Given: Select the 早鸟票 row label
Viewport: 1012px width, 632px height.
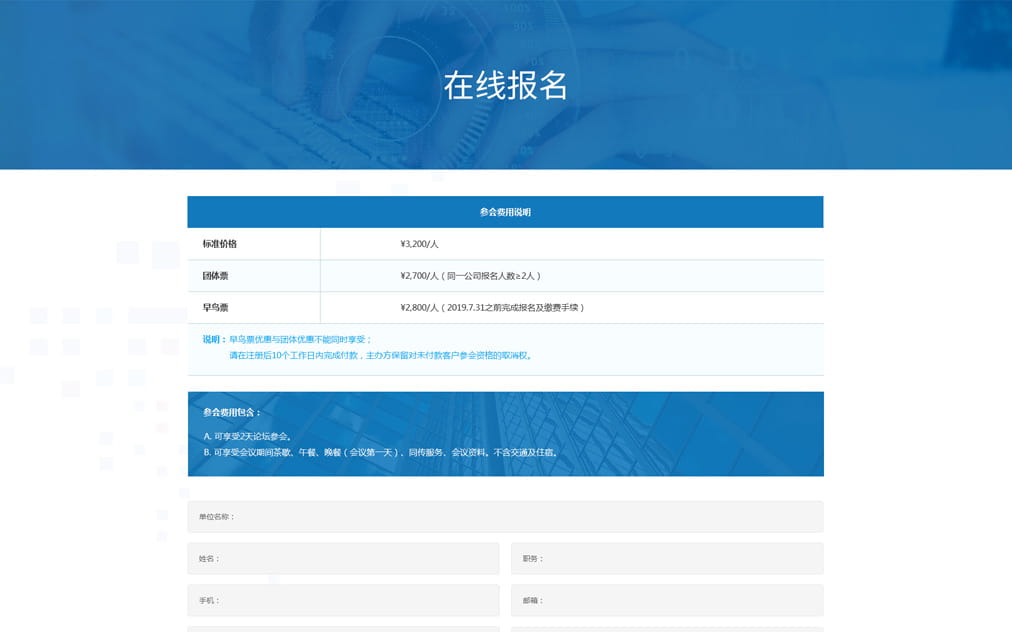Looking at the screenshot, I should [216, 308].
